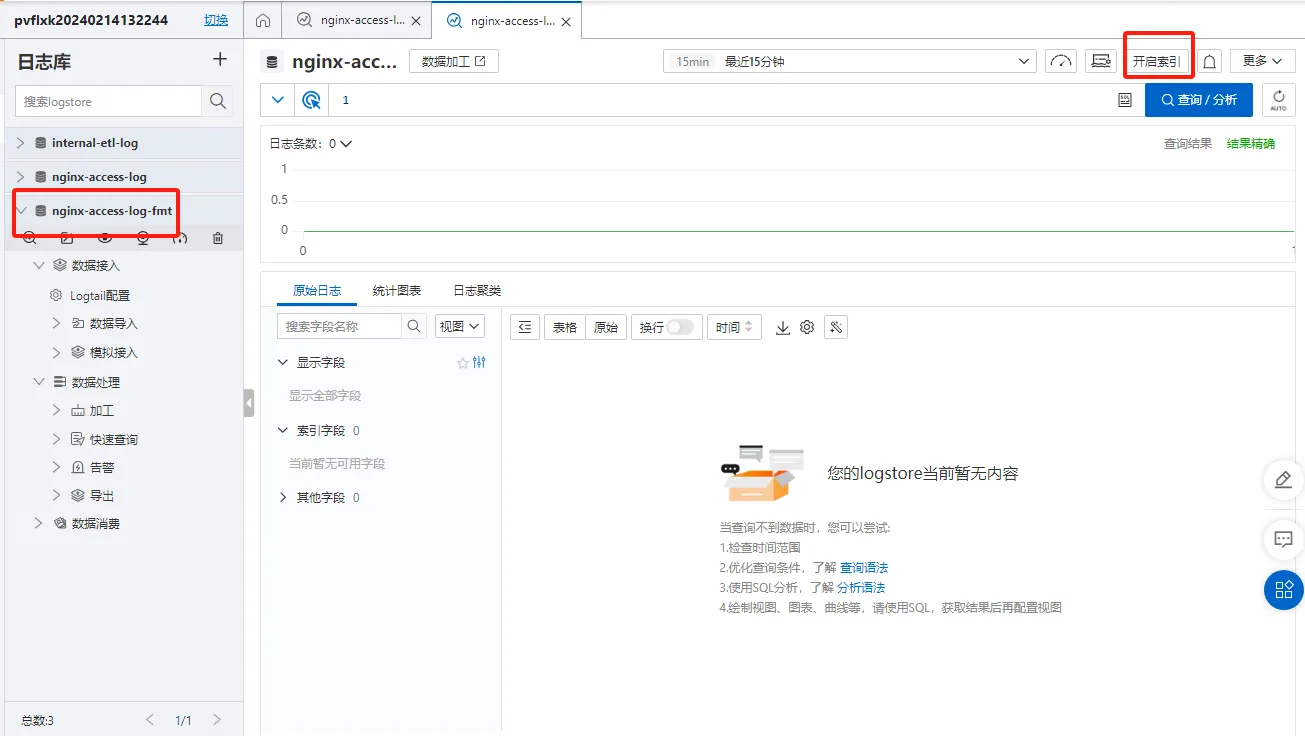Click the floating edit pencil icon
The width and height of the screenshot is (1305, 736).
tap(1284, 480)
